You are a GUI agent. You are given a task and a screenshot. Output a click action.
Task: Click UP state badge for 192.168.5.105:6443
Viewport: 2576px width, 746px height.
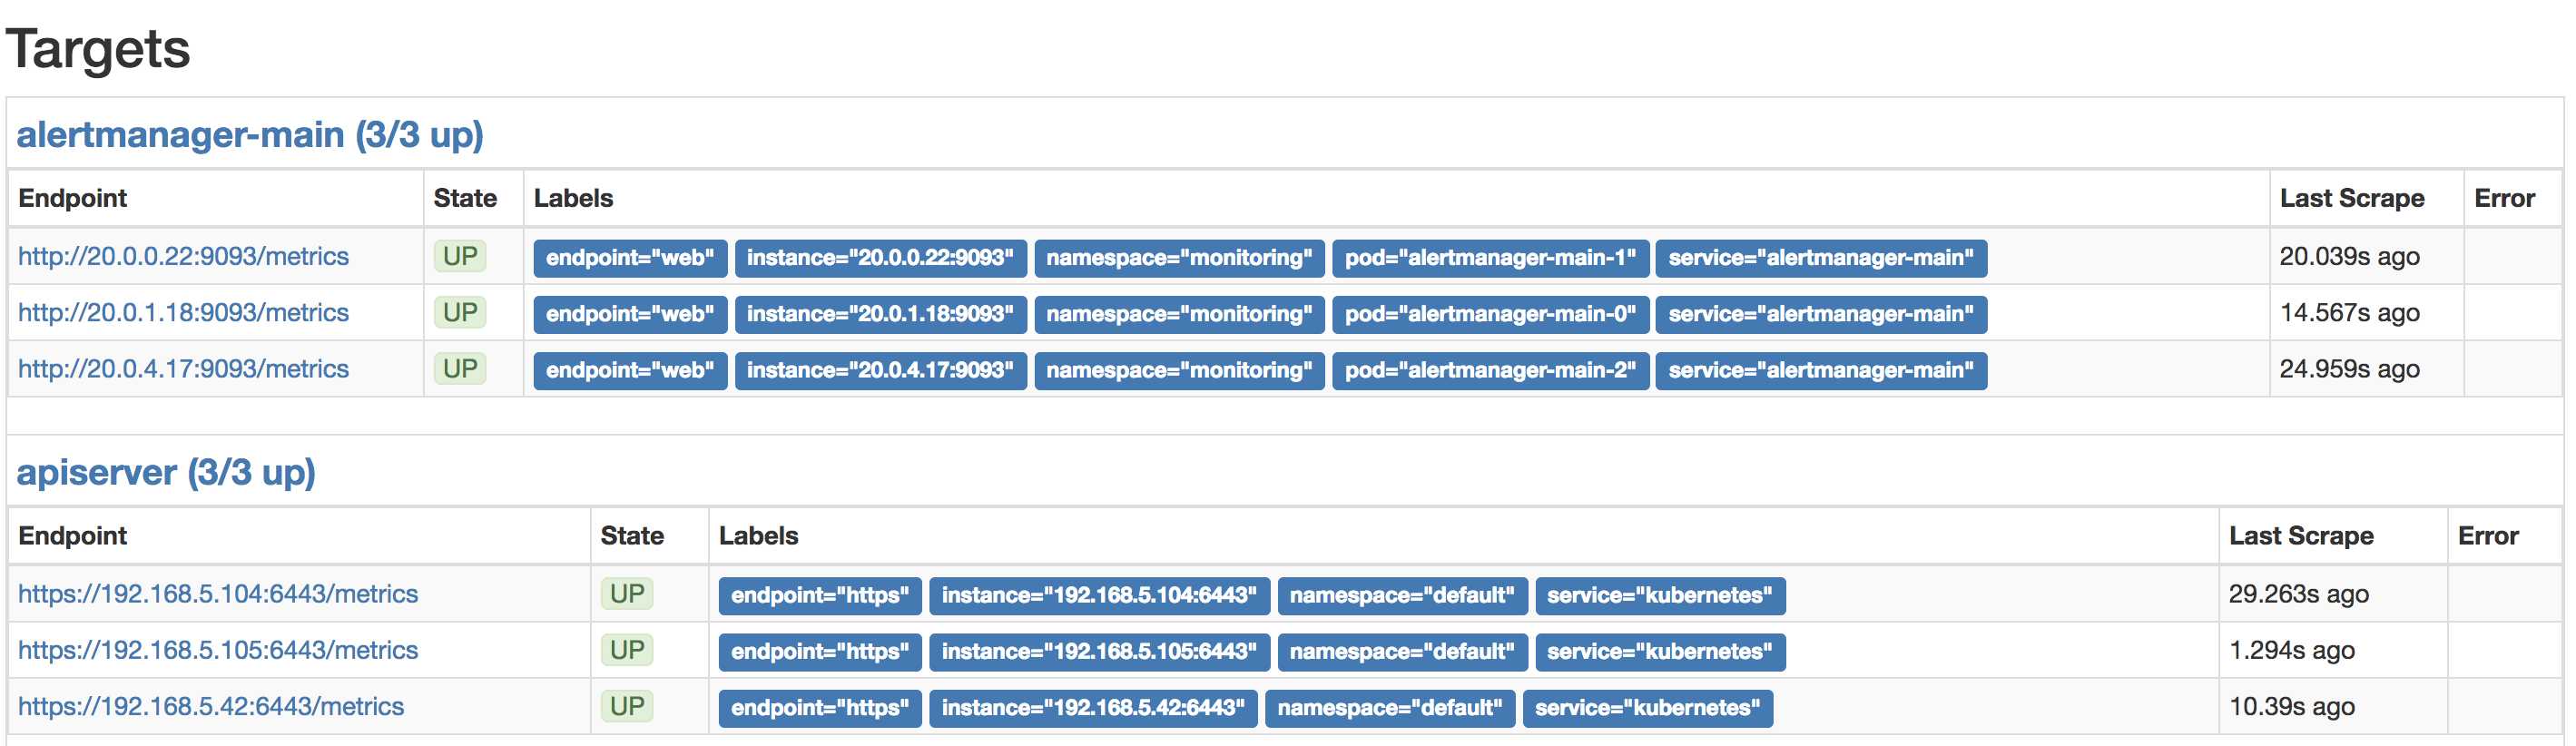coord(627,650)
